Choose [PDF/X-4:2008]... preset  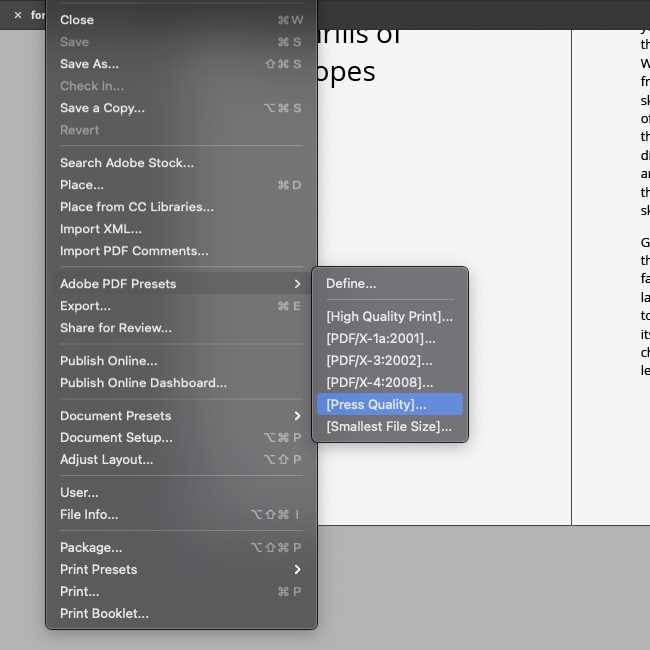pyautogui.click(x=390, y=383)
